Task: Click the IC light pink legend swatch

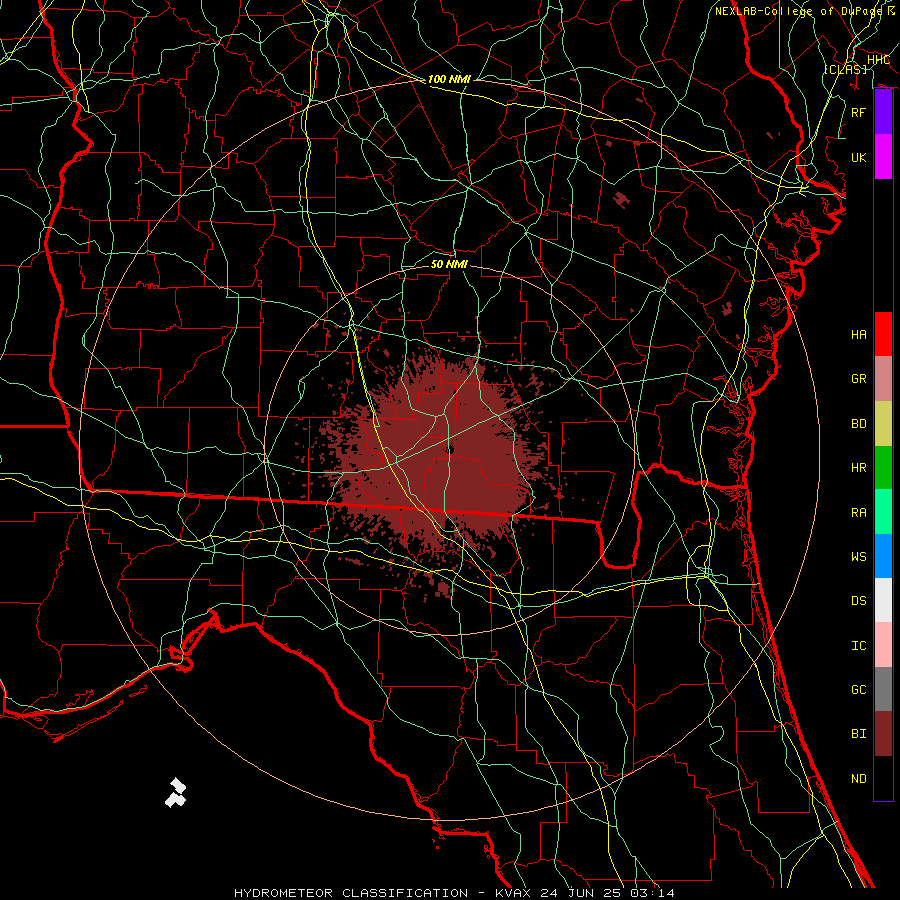Action: [x=883, y=645]
